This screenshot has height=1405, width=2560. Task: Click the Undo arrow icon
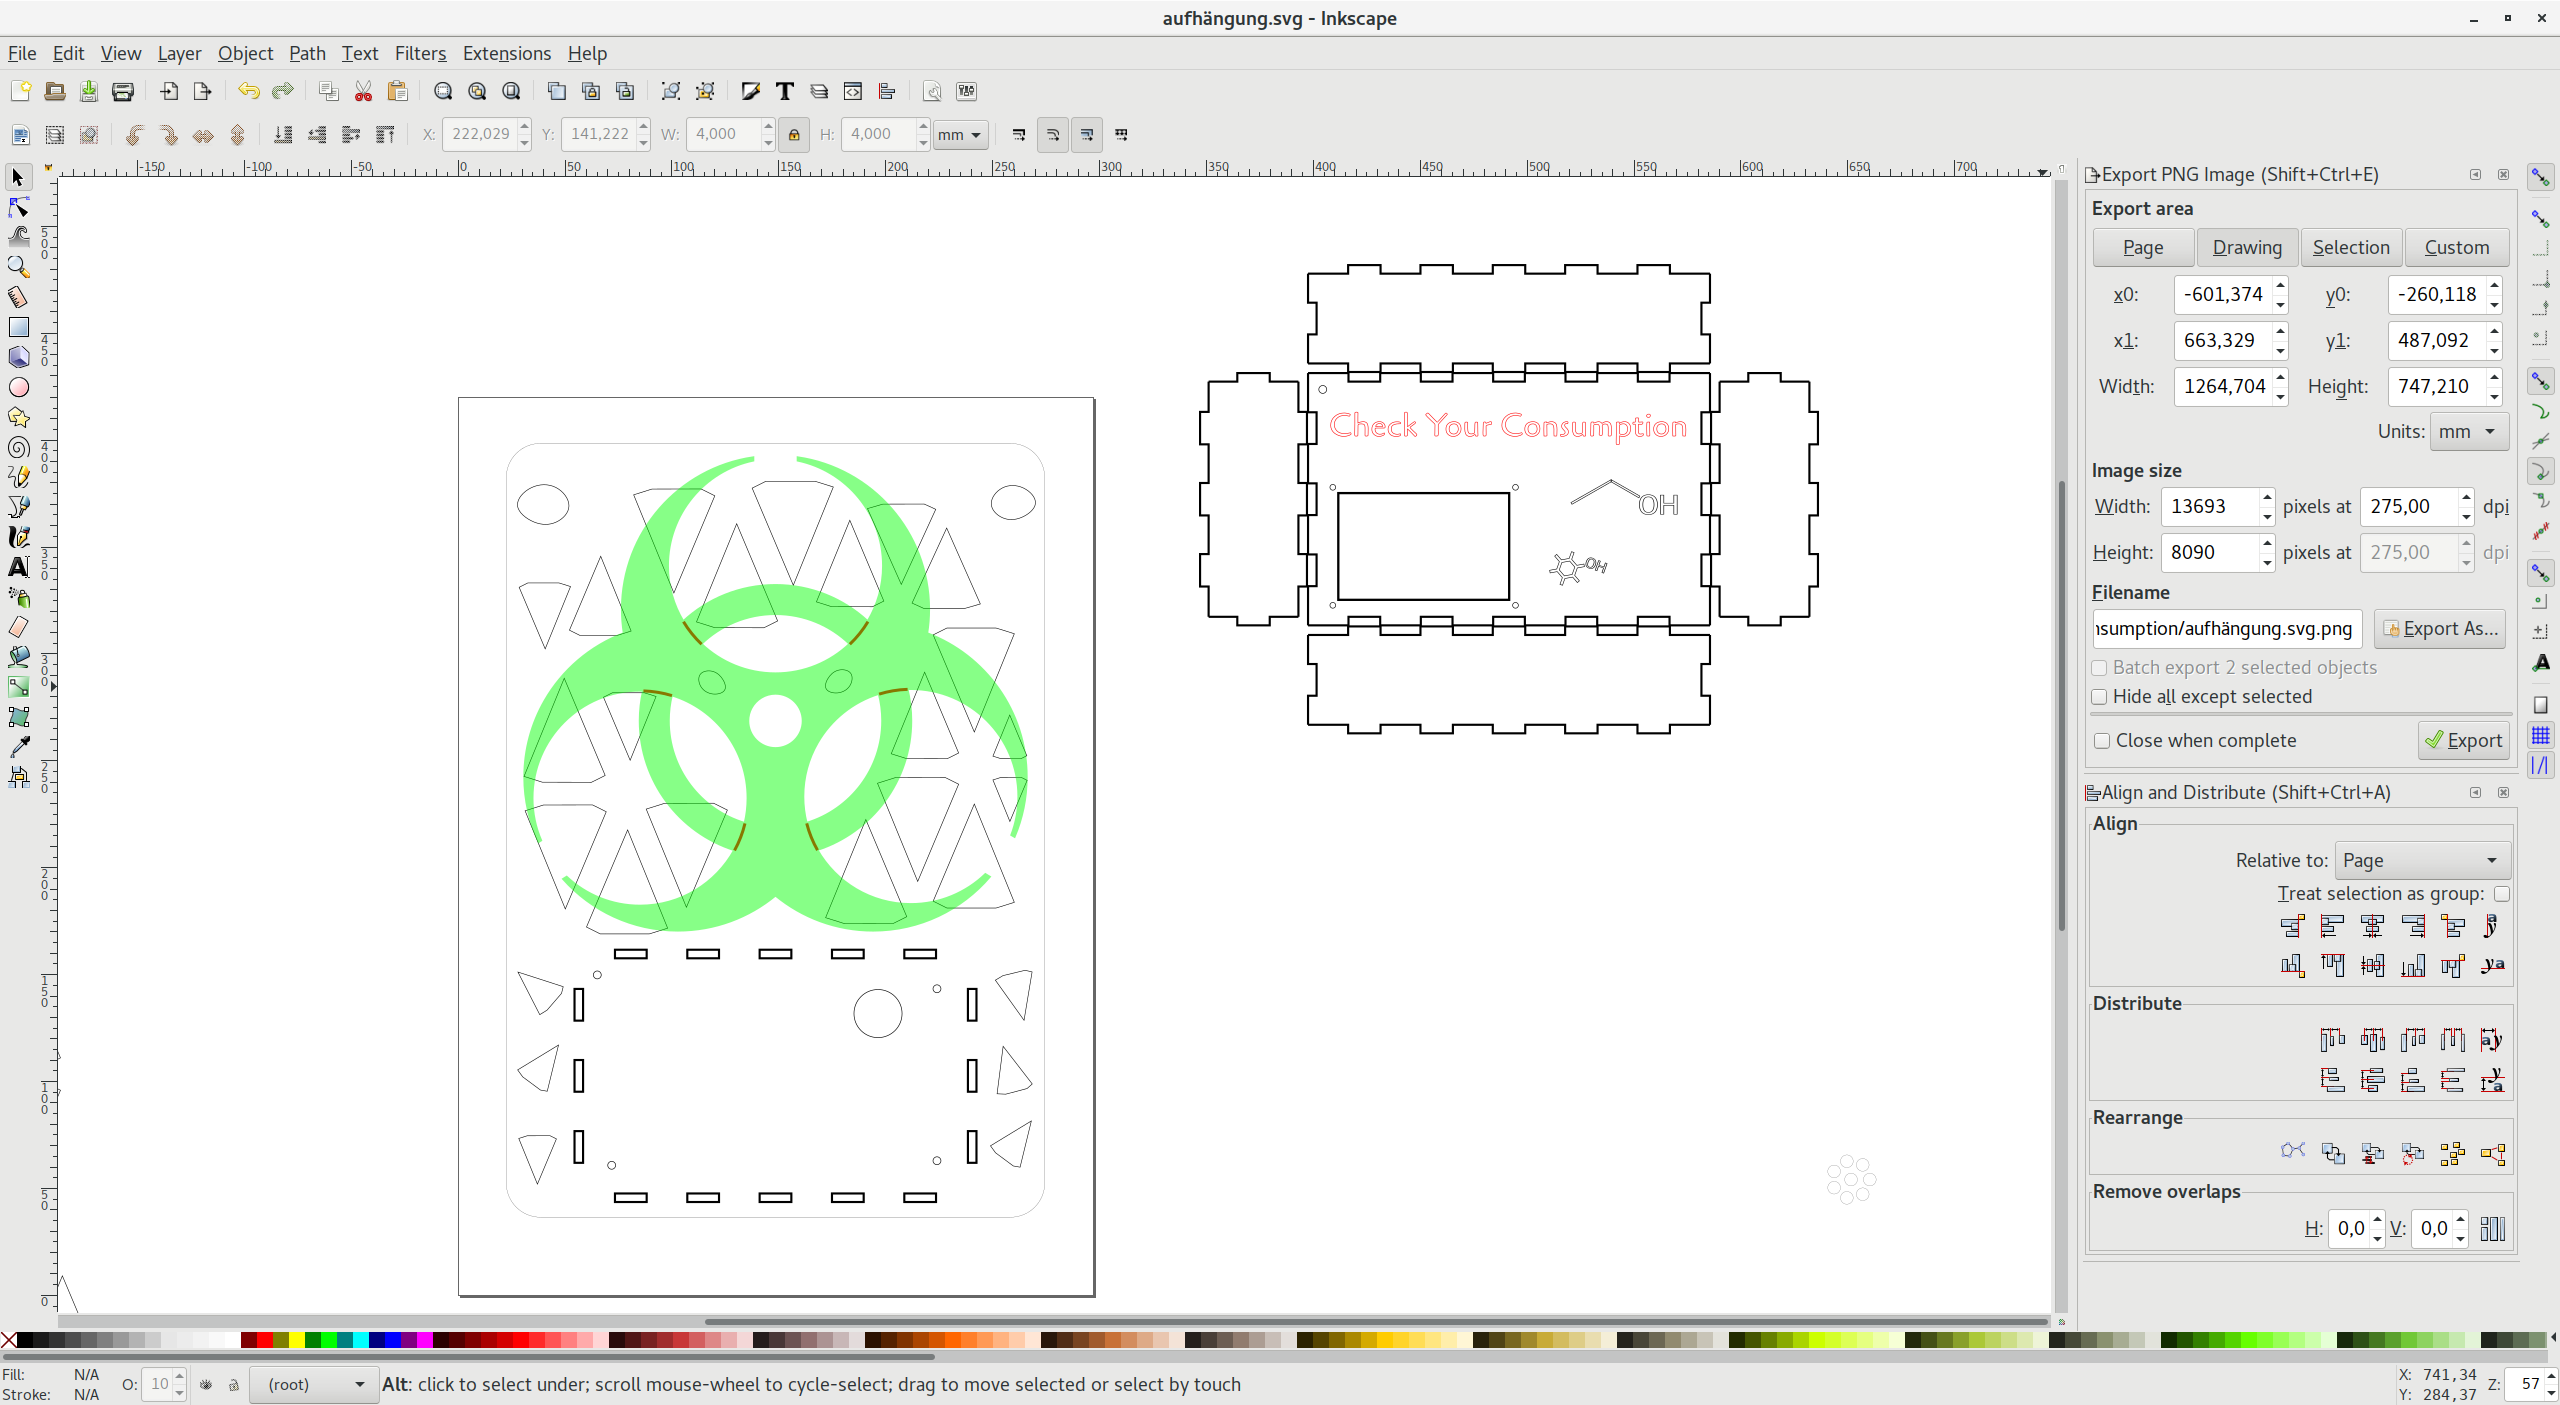tap(248, 91)
